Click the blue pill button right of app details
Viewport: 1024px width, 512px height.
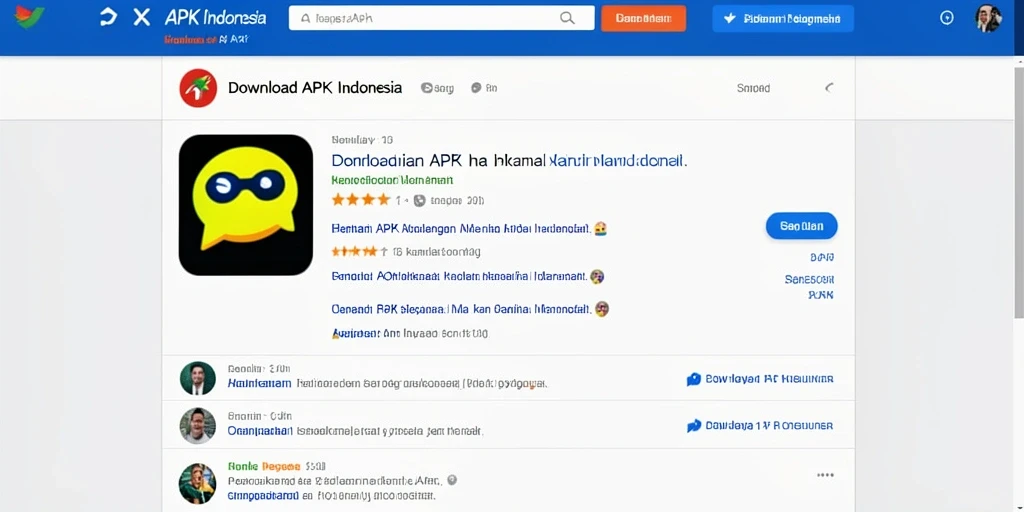(801, 226)
